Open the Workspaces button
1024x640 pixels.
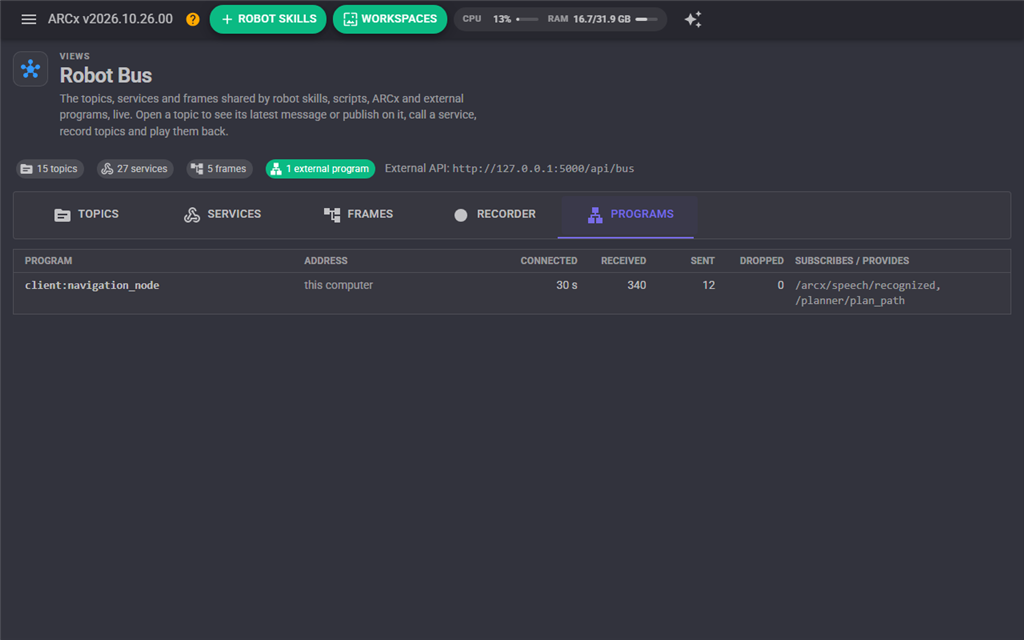[x=390, y=19]
